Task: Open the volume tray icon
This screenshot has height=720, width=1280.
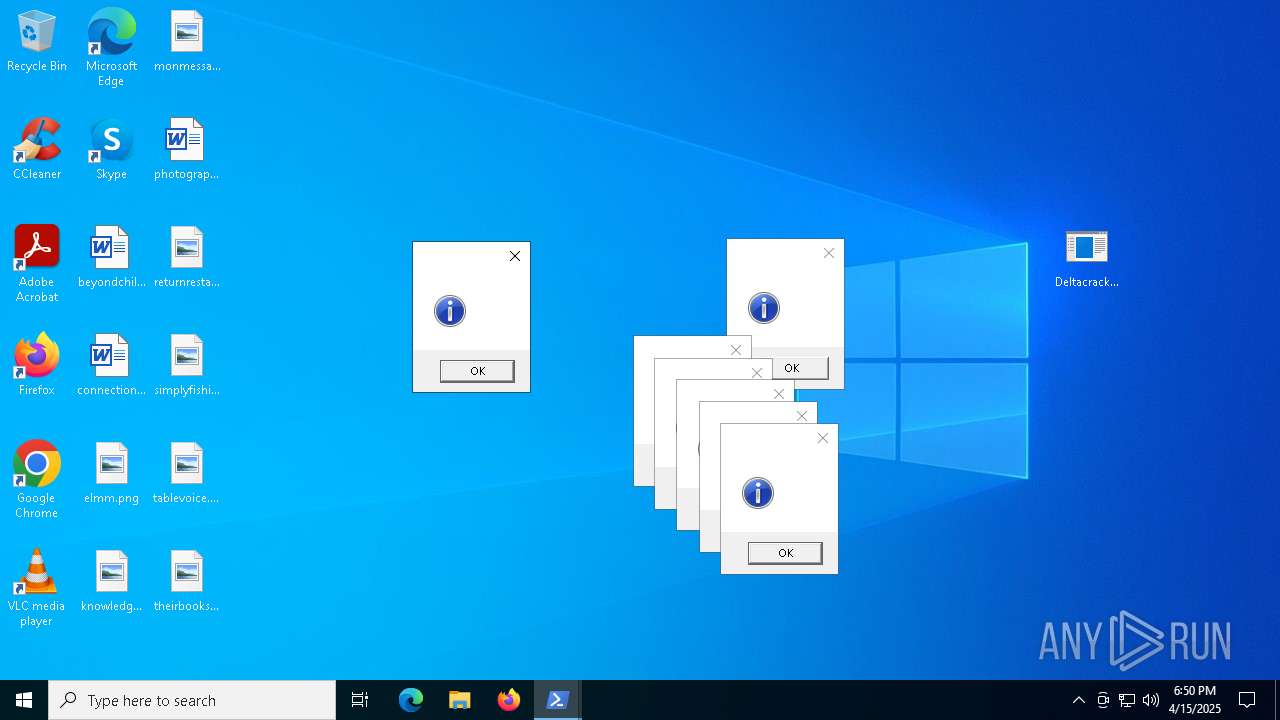Action: click(1151, 700)
